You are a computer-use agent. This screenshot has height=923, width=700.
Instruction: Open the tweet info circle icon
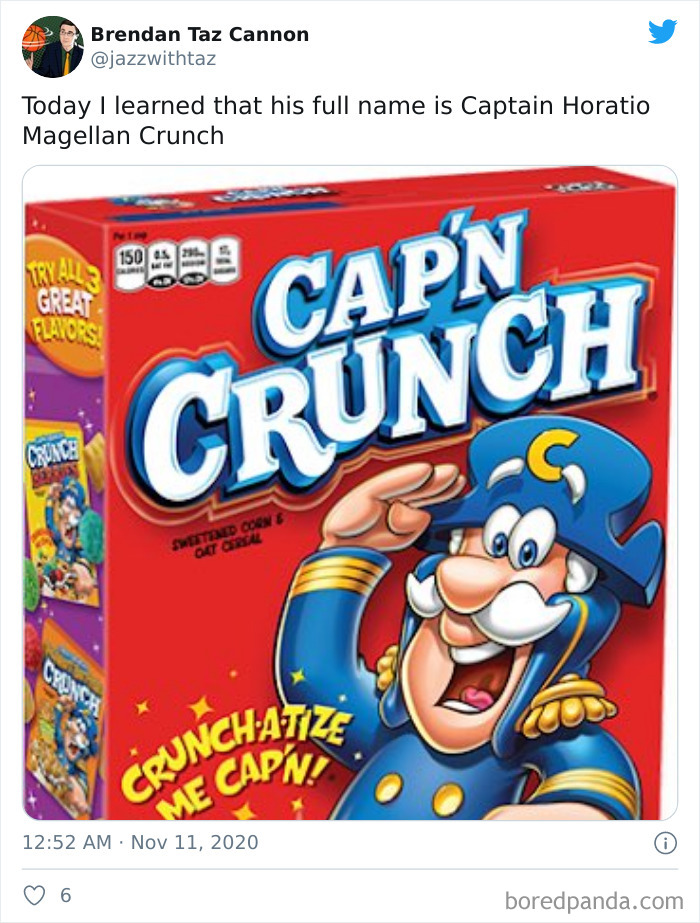pyautogui.click(x=665, y=844)
